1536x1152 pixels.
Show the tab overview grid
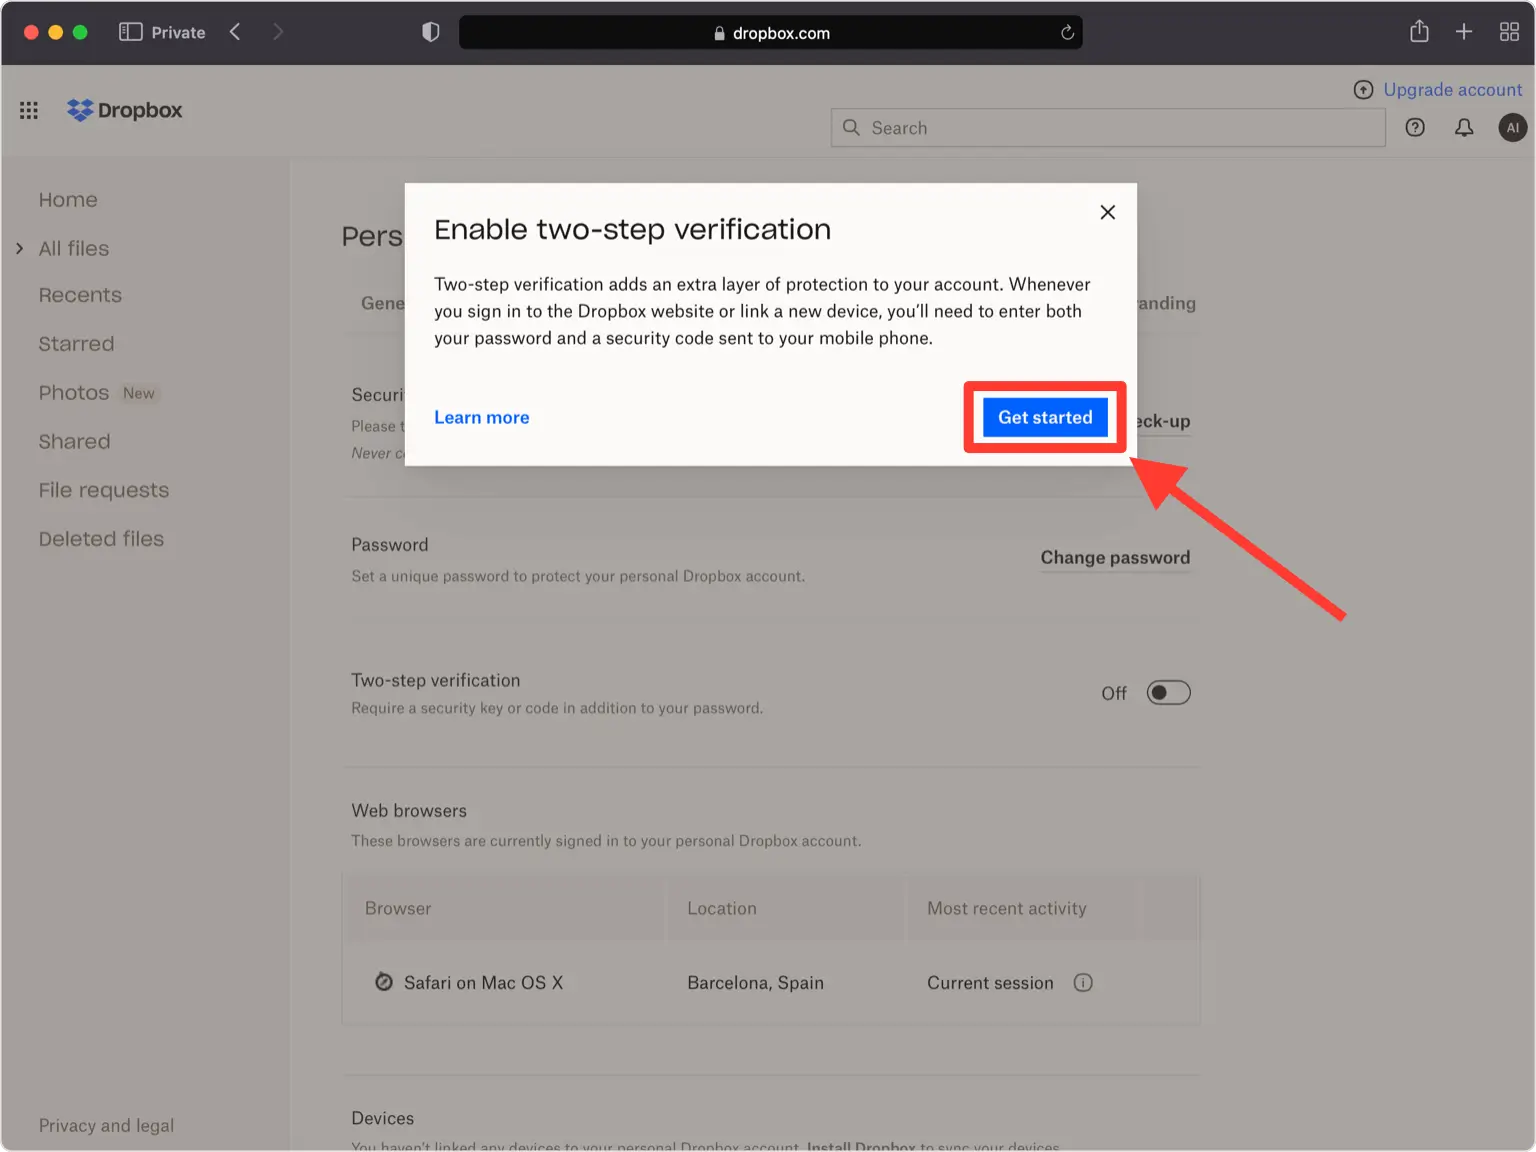1509,32
